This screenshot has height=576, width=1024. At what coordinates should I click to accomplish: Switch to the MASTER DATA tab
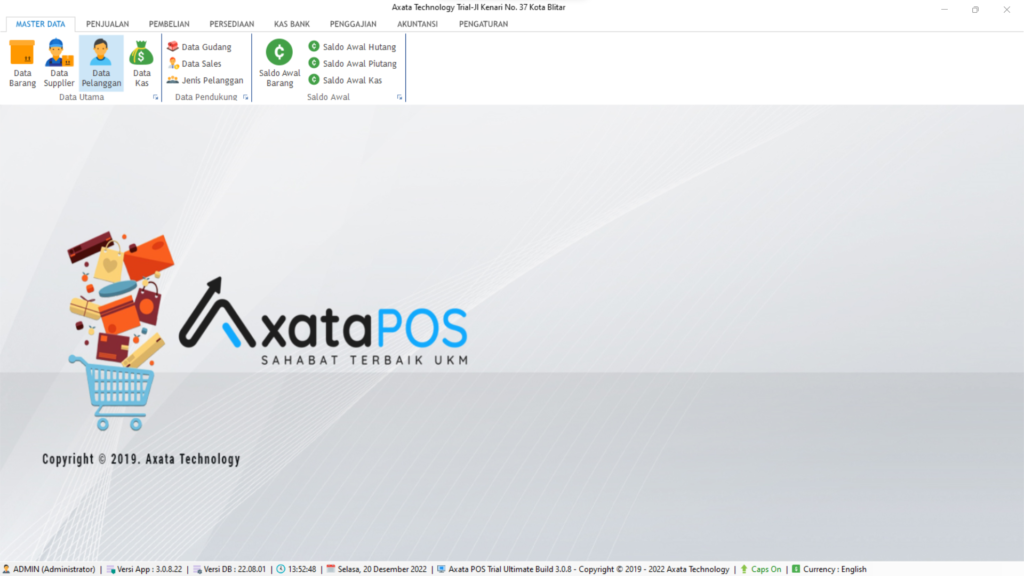(x=40, y=24)
